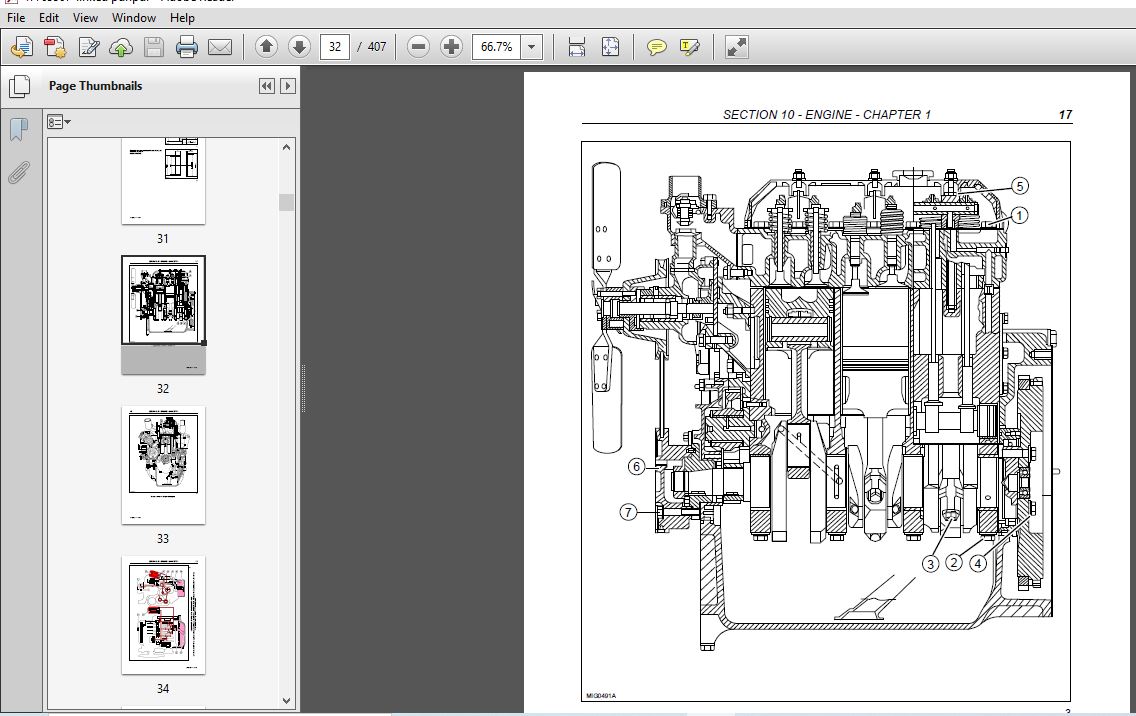Send file via envelope email icon
This screenshot has width=1136, height=716.
click(x=220, y=47)
